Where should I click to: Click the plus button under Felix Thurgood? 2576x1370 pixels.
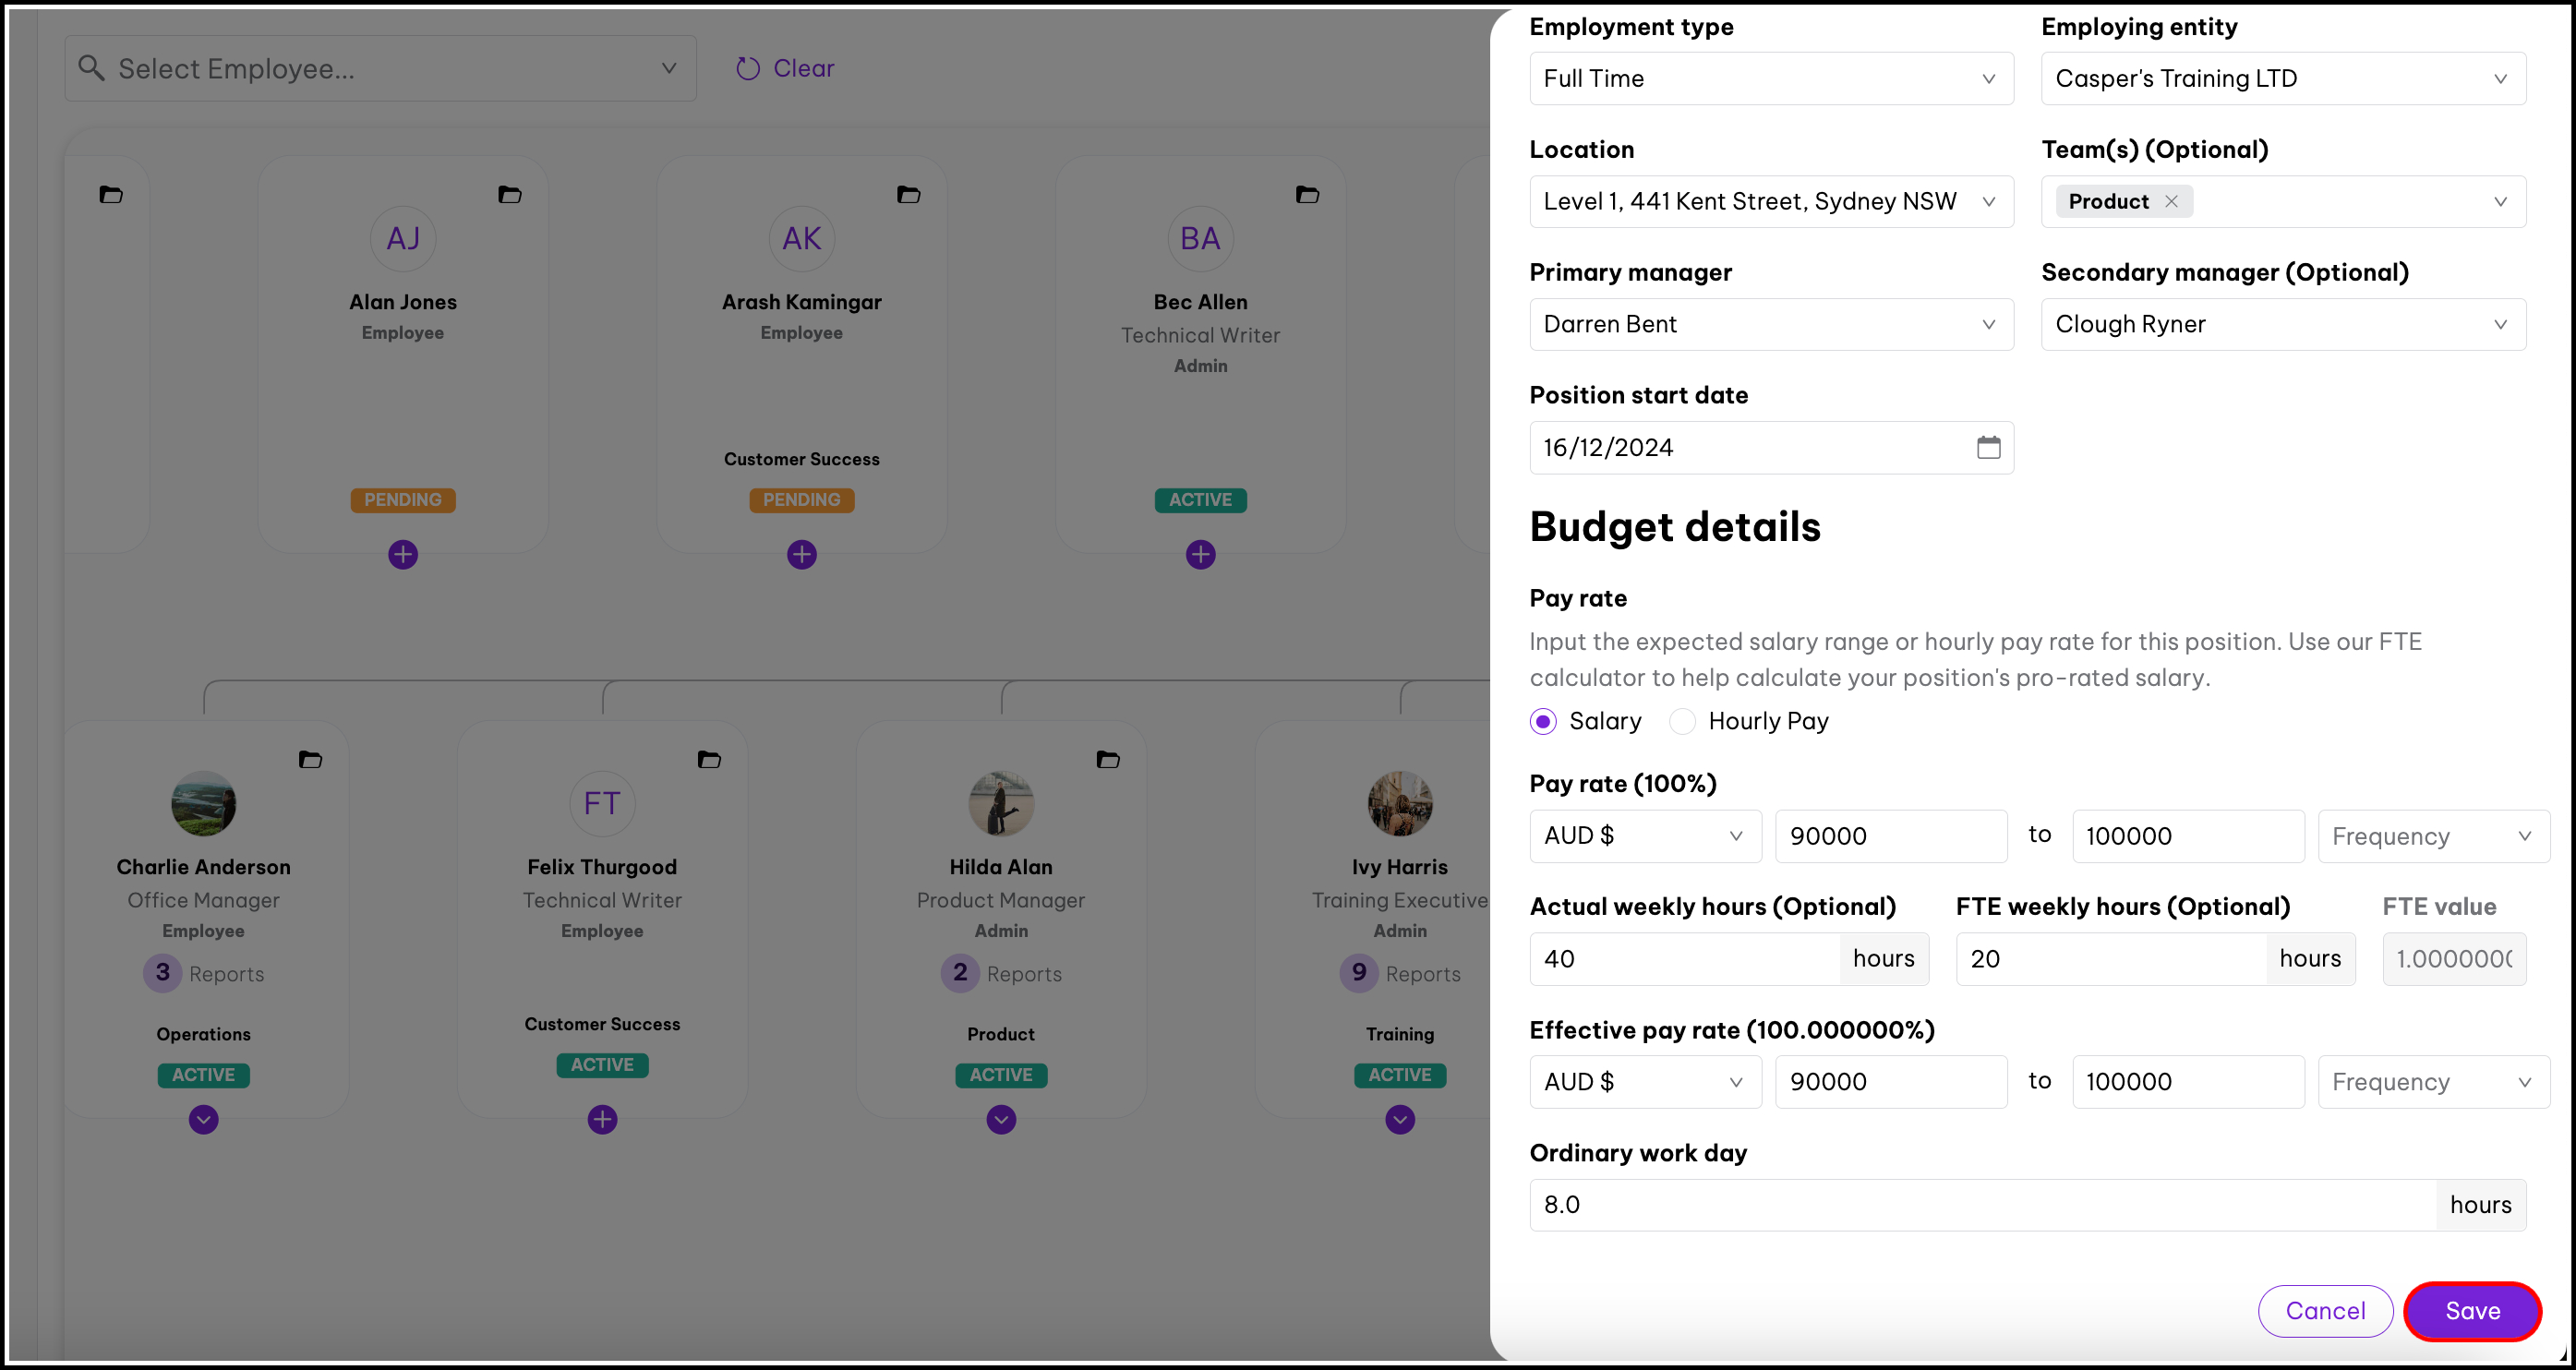pyautogui.click(x=602, y=1120)
